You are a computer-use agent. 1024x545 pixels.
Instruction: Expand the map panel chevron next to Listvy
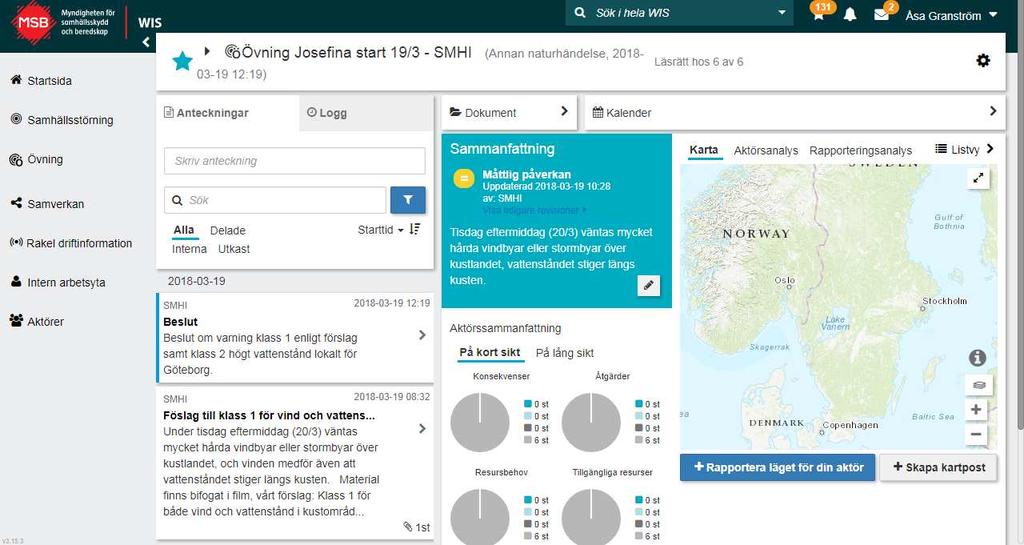point(991,149)
